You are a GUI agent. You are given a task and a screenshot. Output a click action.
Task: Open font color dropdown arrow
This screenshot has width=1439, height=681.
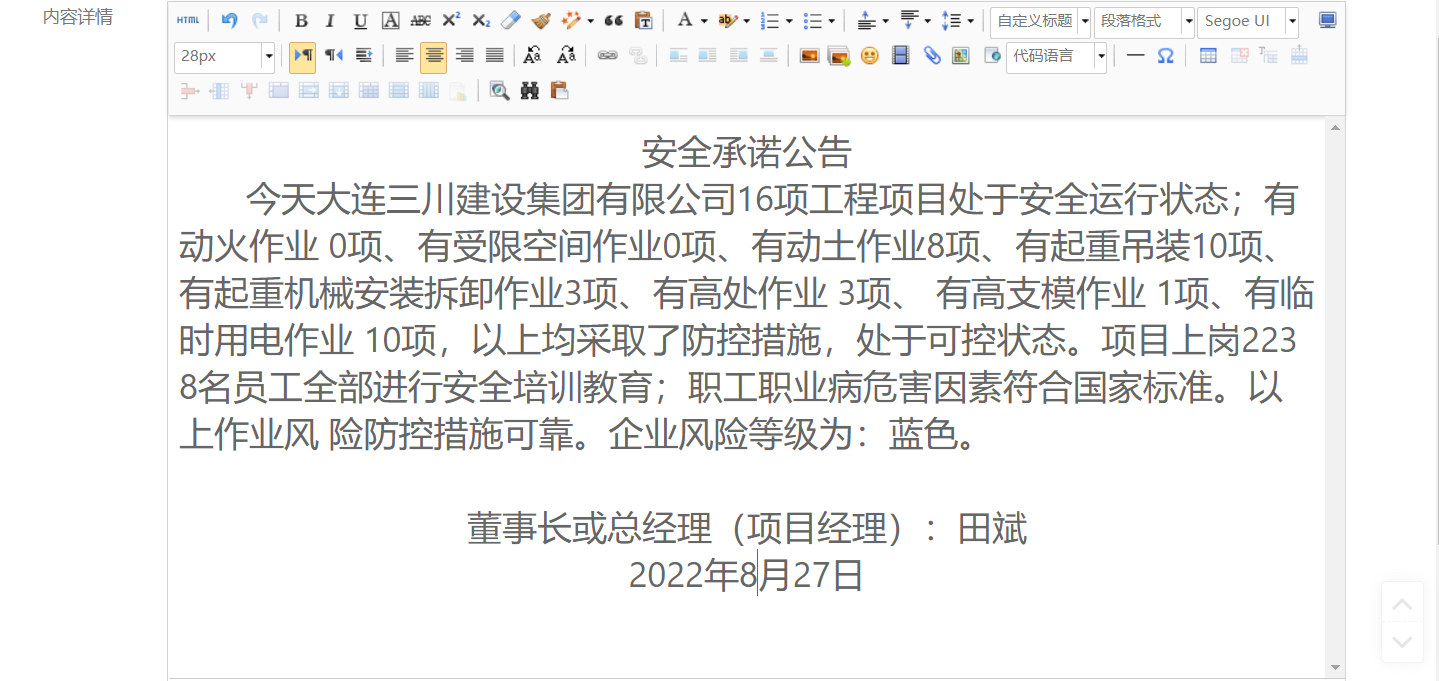(x=704, y=21)
